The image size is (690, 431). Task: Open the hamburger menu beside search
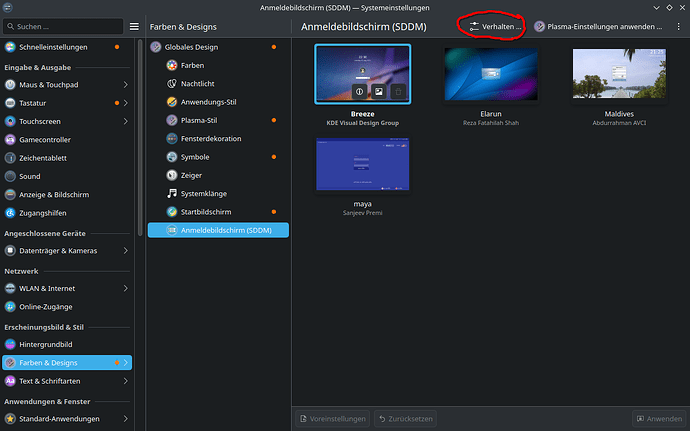coord(134,26)
